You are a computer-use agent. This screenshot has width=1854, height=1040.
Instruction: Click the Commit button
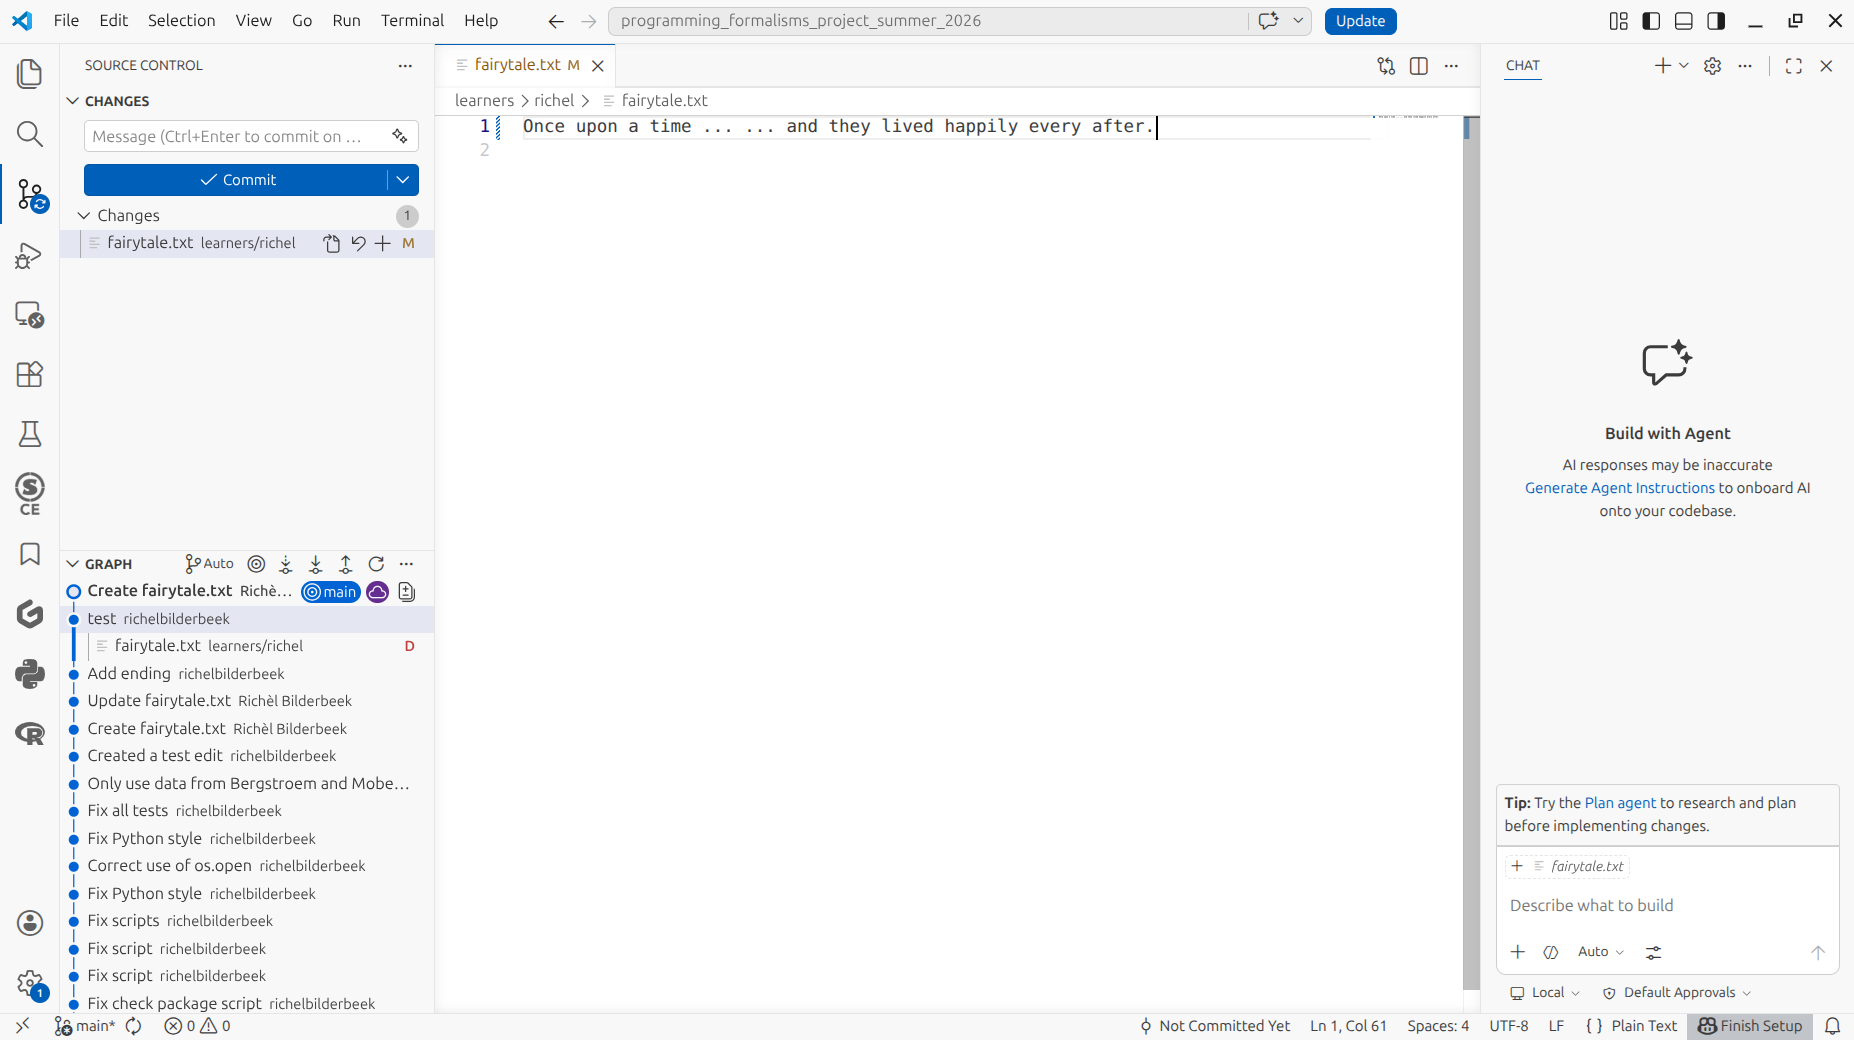(x=236, y=180)
